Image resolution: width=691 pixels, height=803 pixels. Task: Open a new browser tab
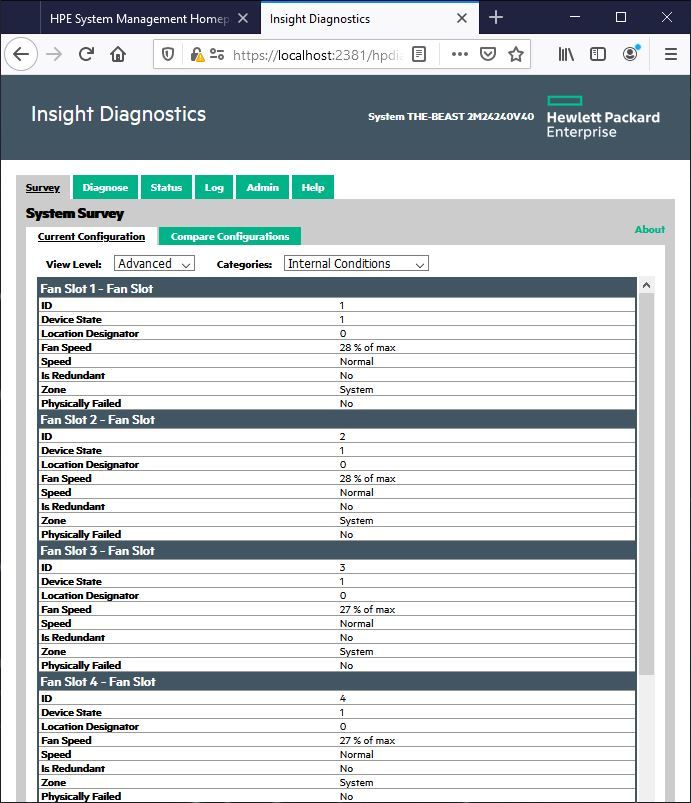point(496,17)
